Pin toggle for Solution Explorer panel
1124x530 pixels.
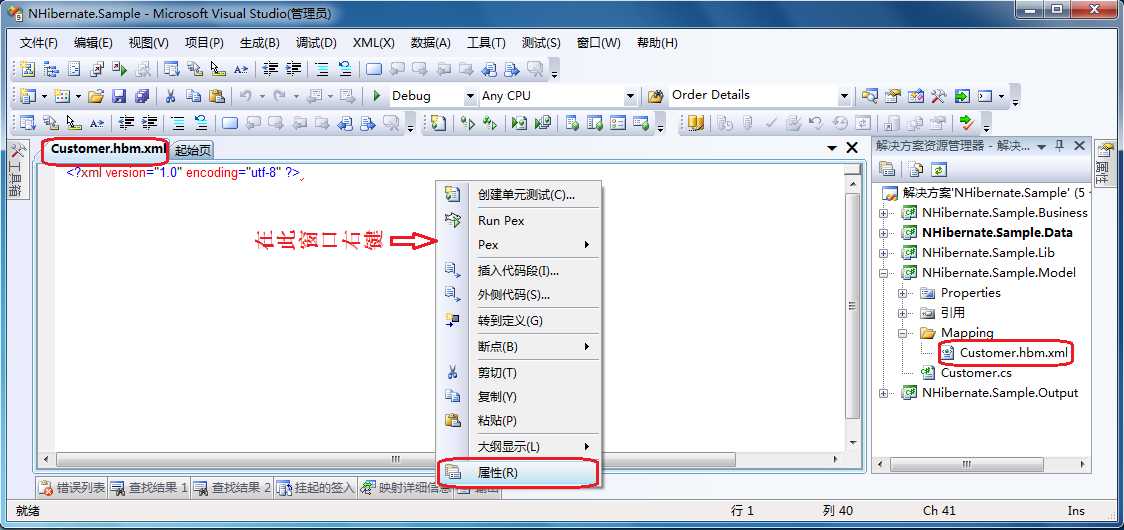coord(1060,146)
